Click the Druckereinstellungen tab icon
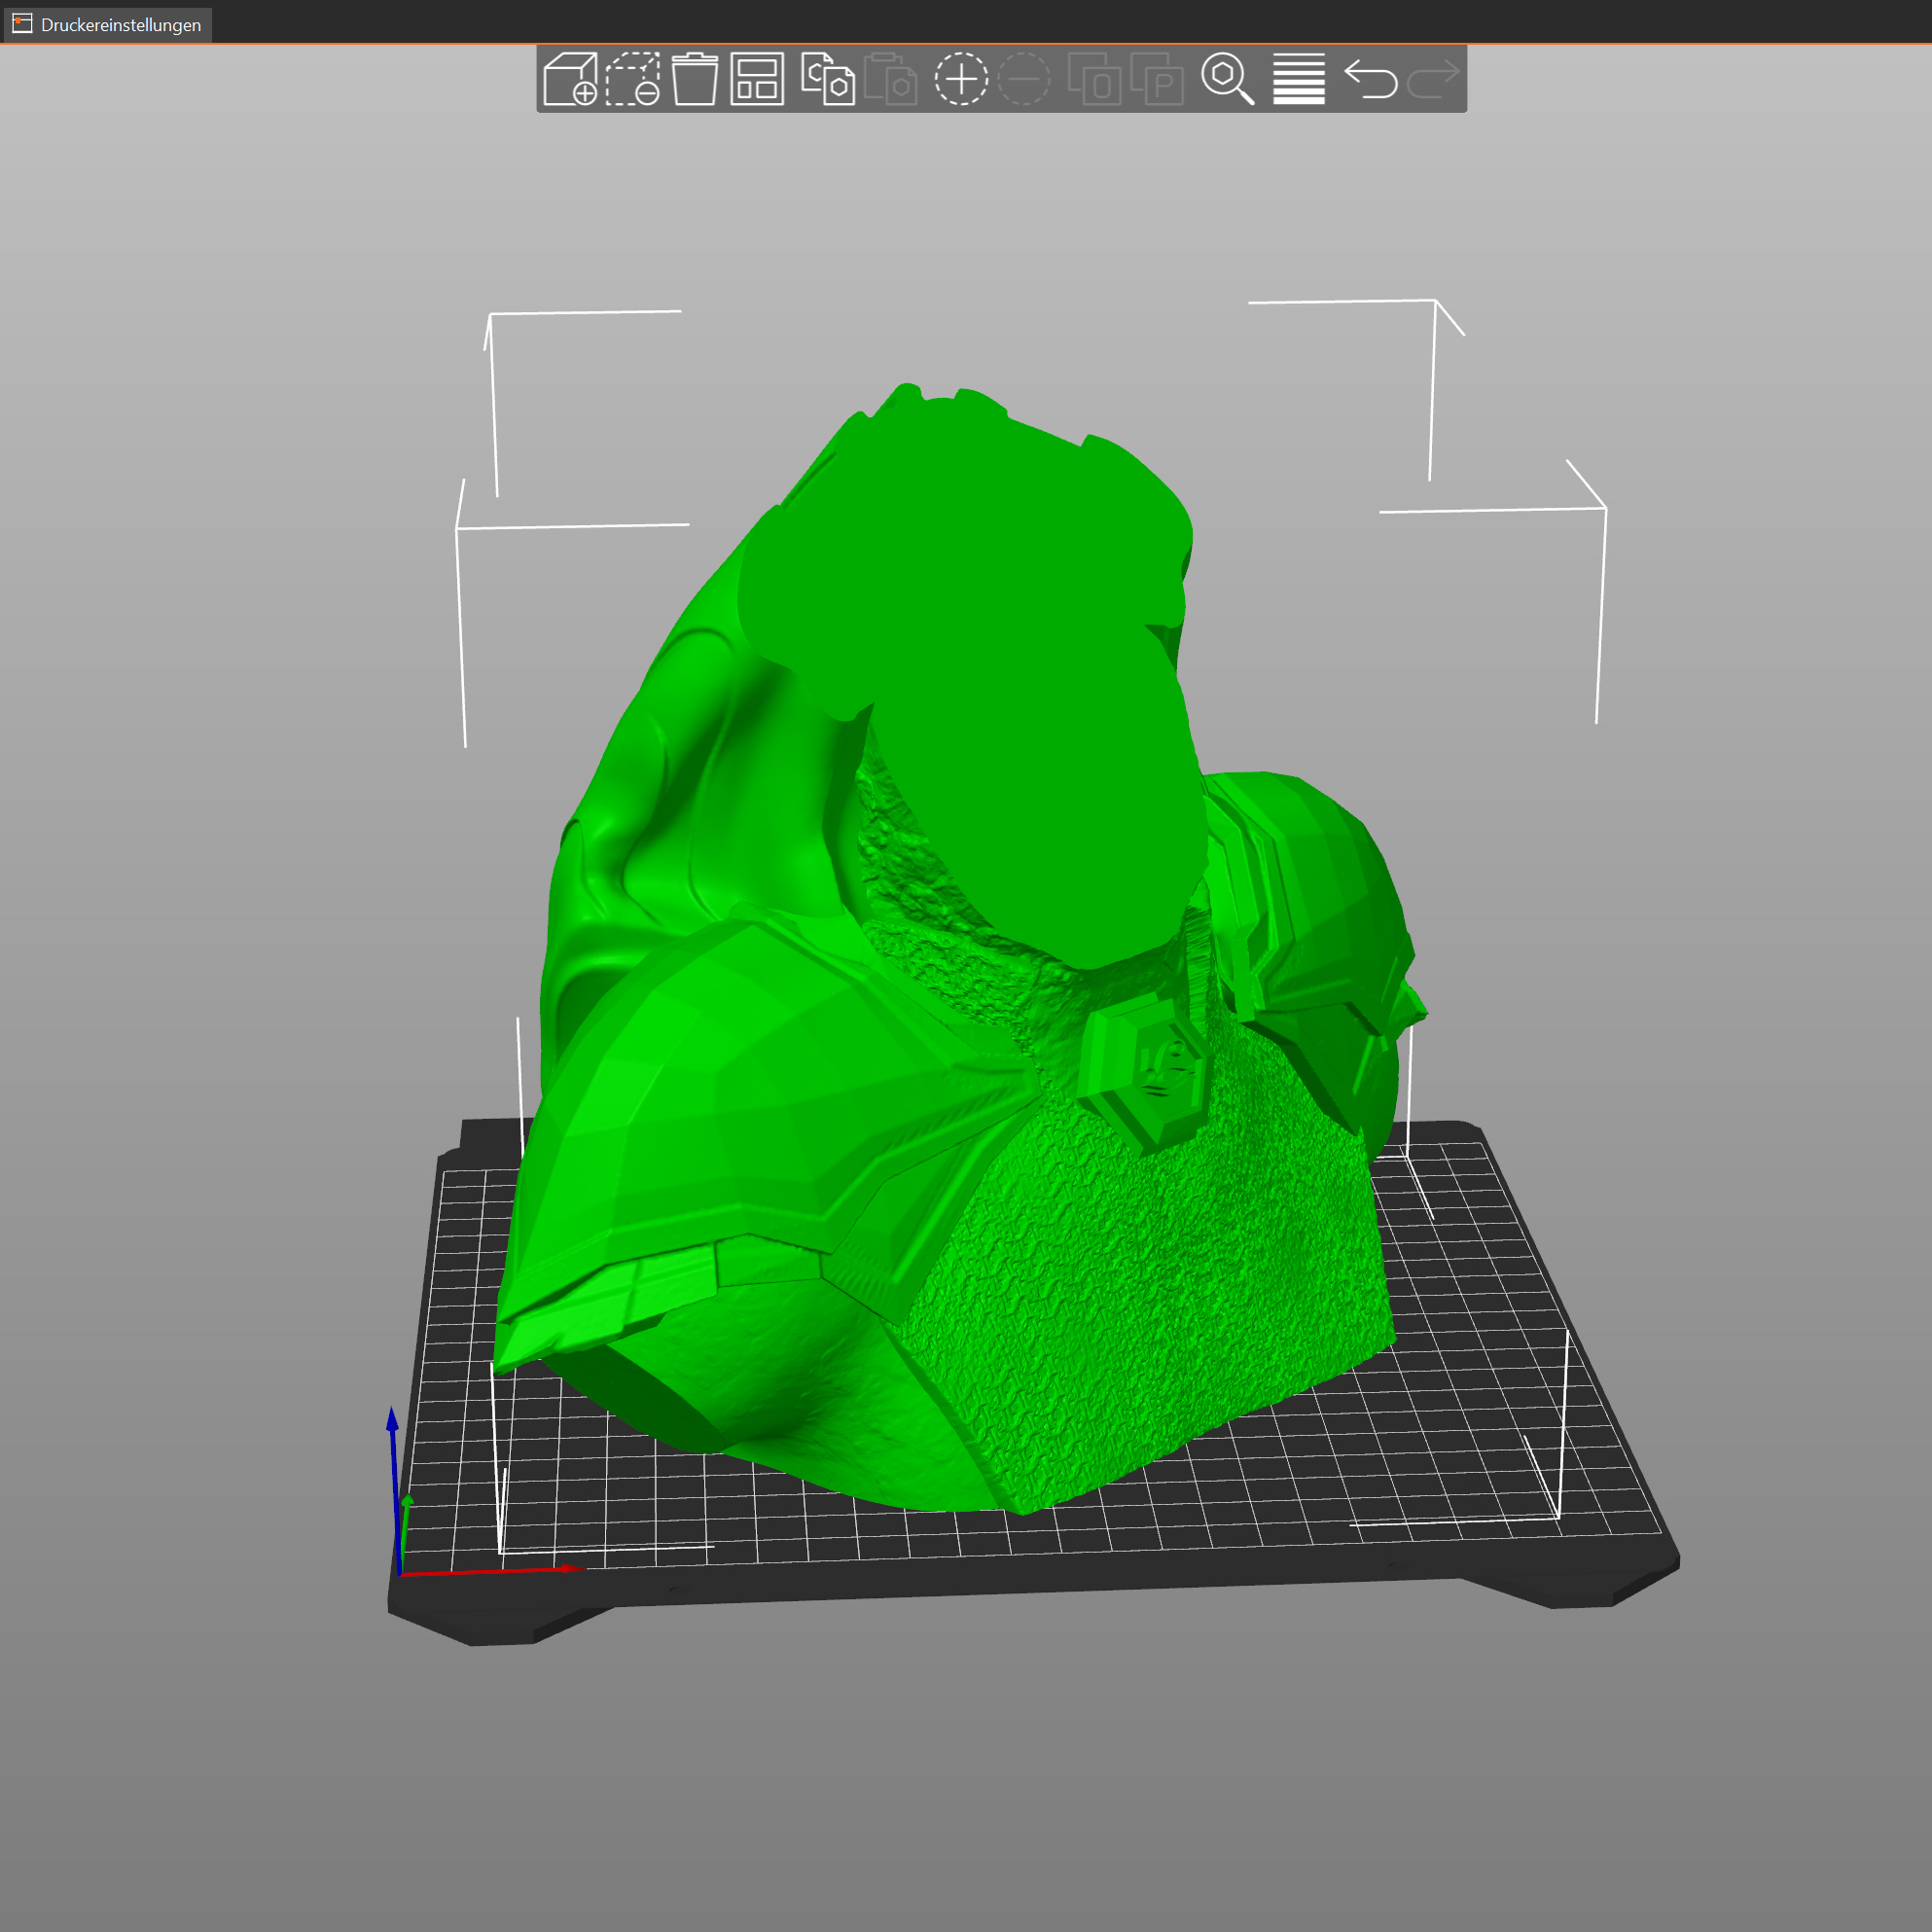This screenshot has height=1932, width=1932. tap(22, 24)
